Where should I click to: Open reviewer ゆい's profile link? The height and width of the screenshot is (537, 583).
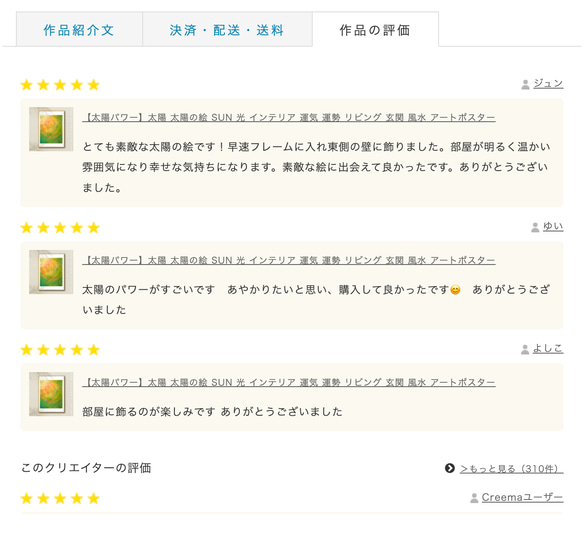pyautogui.click(x=553, y=226)
